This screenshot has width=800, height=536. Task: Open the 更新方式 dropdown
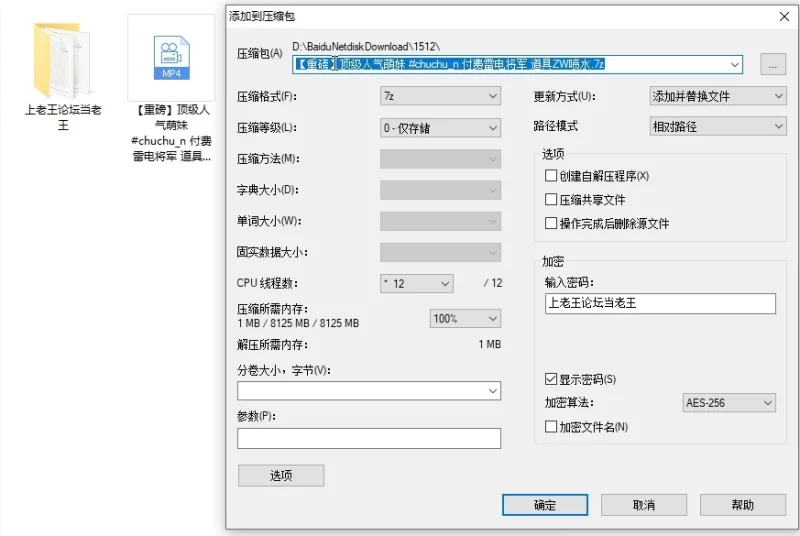pyautogui.click(x=718, y=96)
